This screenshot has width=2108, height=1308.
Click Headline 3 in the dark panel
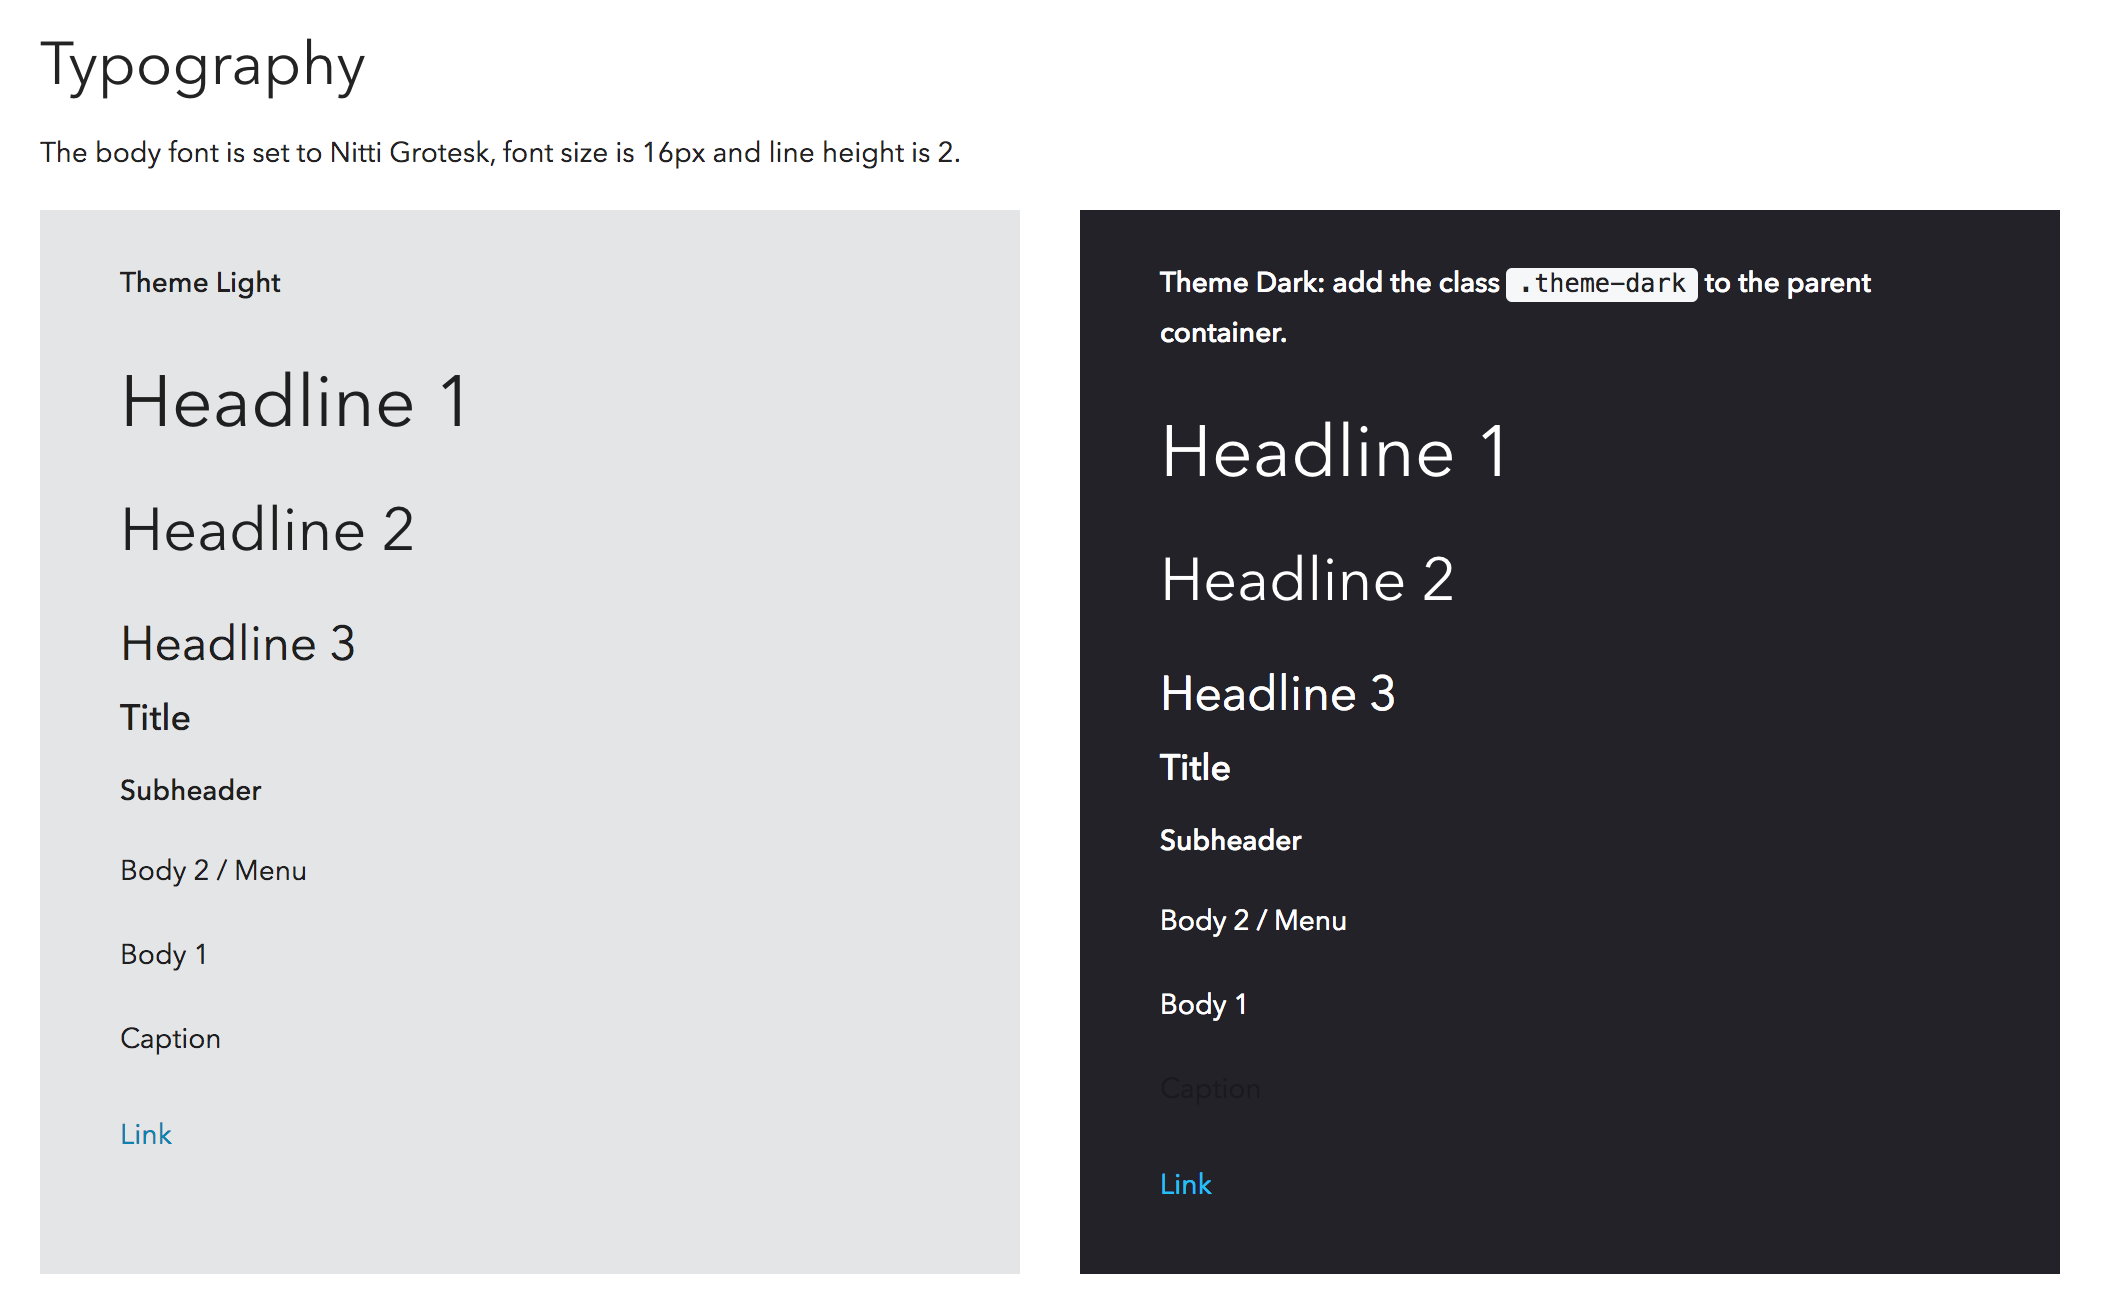tap(1277, 693)
